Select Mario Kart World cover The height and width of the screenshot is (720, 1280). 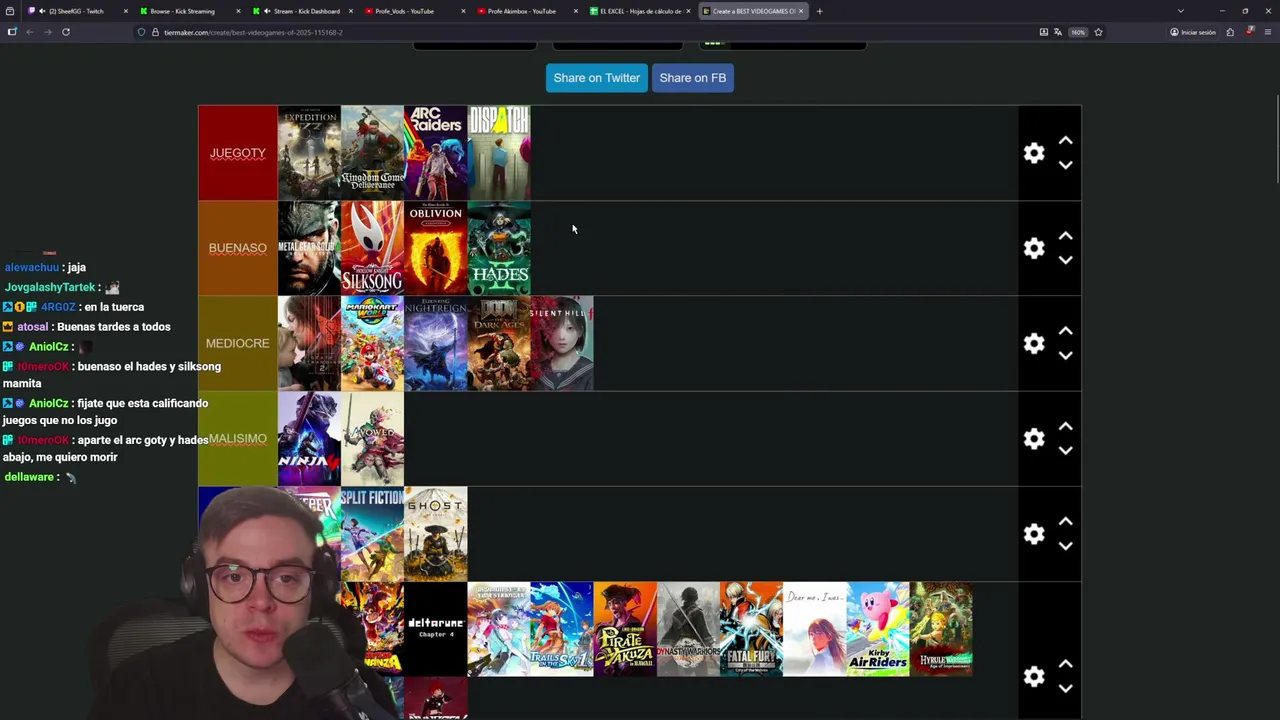click(372, 343)
